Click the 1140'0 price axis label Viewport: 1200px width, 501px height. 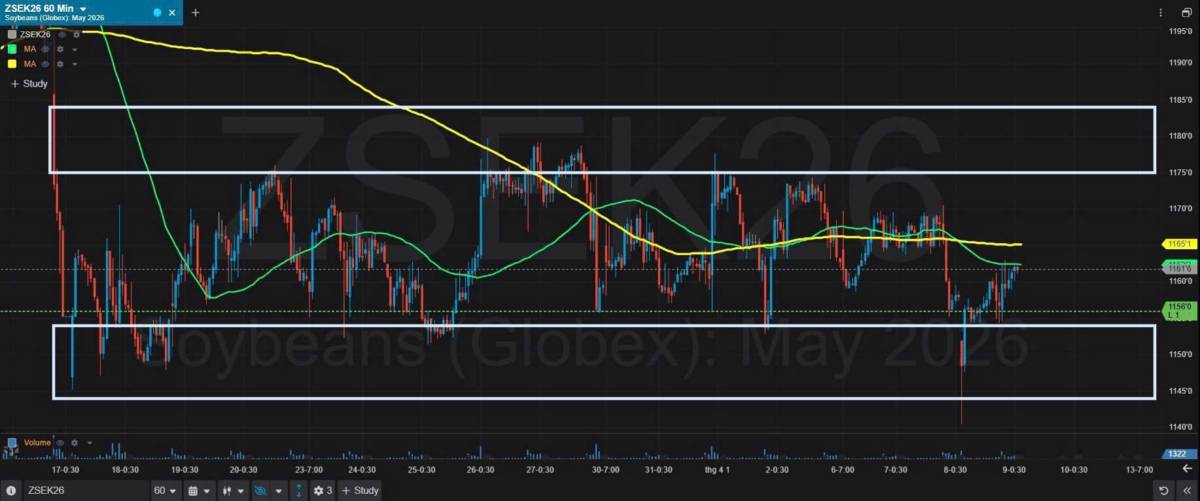click(1181, 427)
